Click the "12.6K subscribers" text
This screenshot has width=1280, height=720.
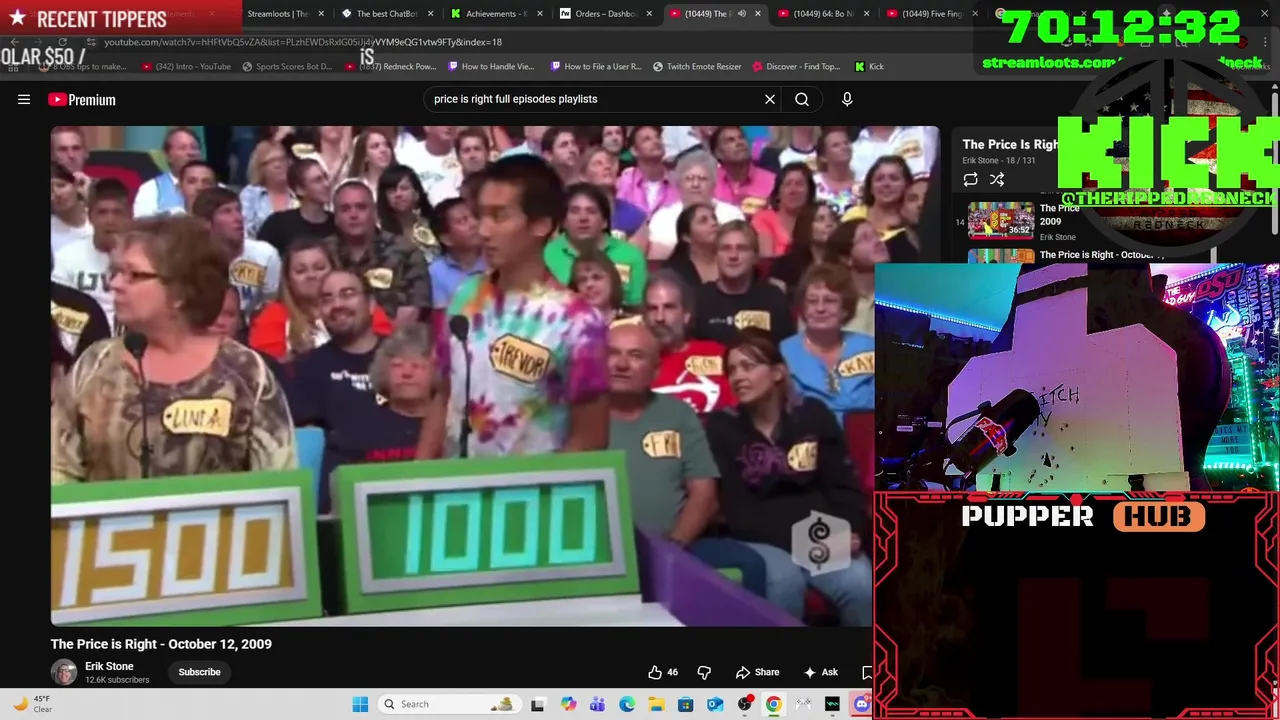pos(117,680)
